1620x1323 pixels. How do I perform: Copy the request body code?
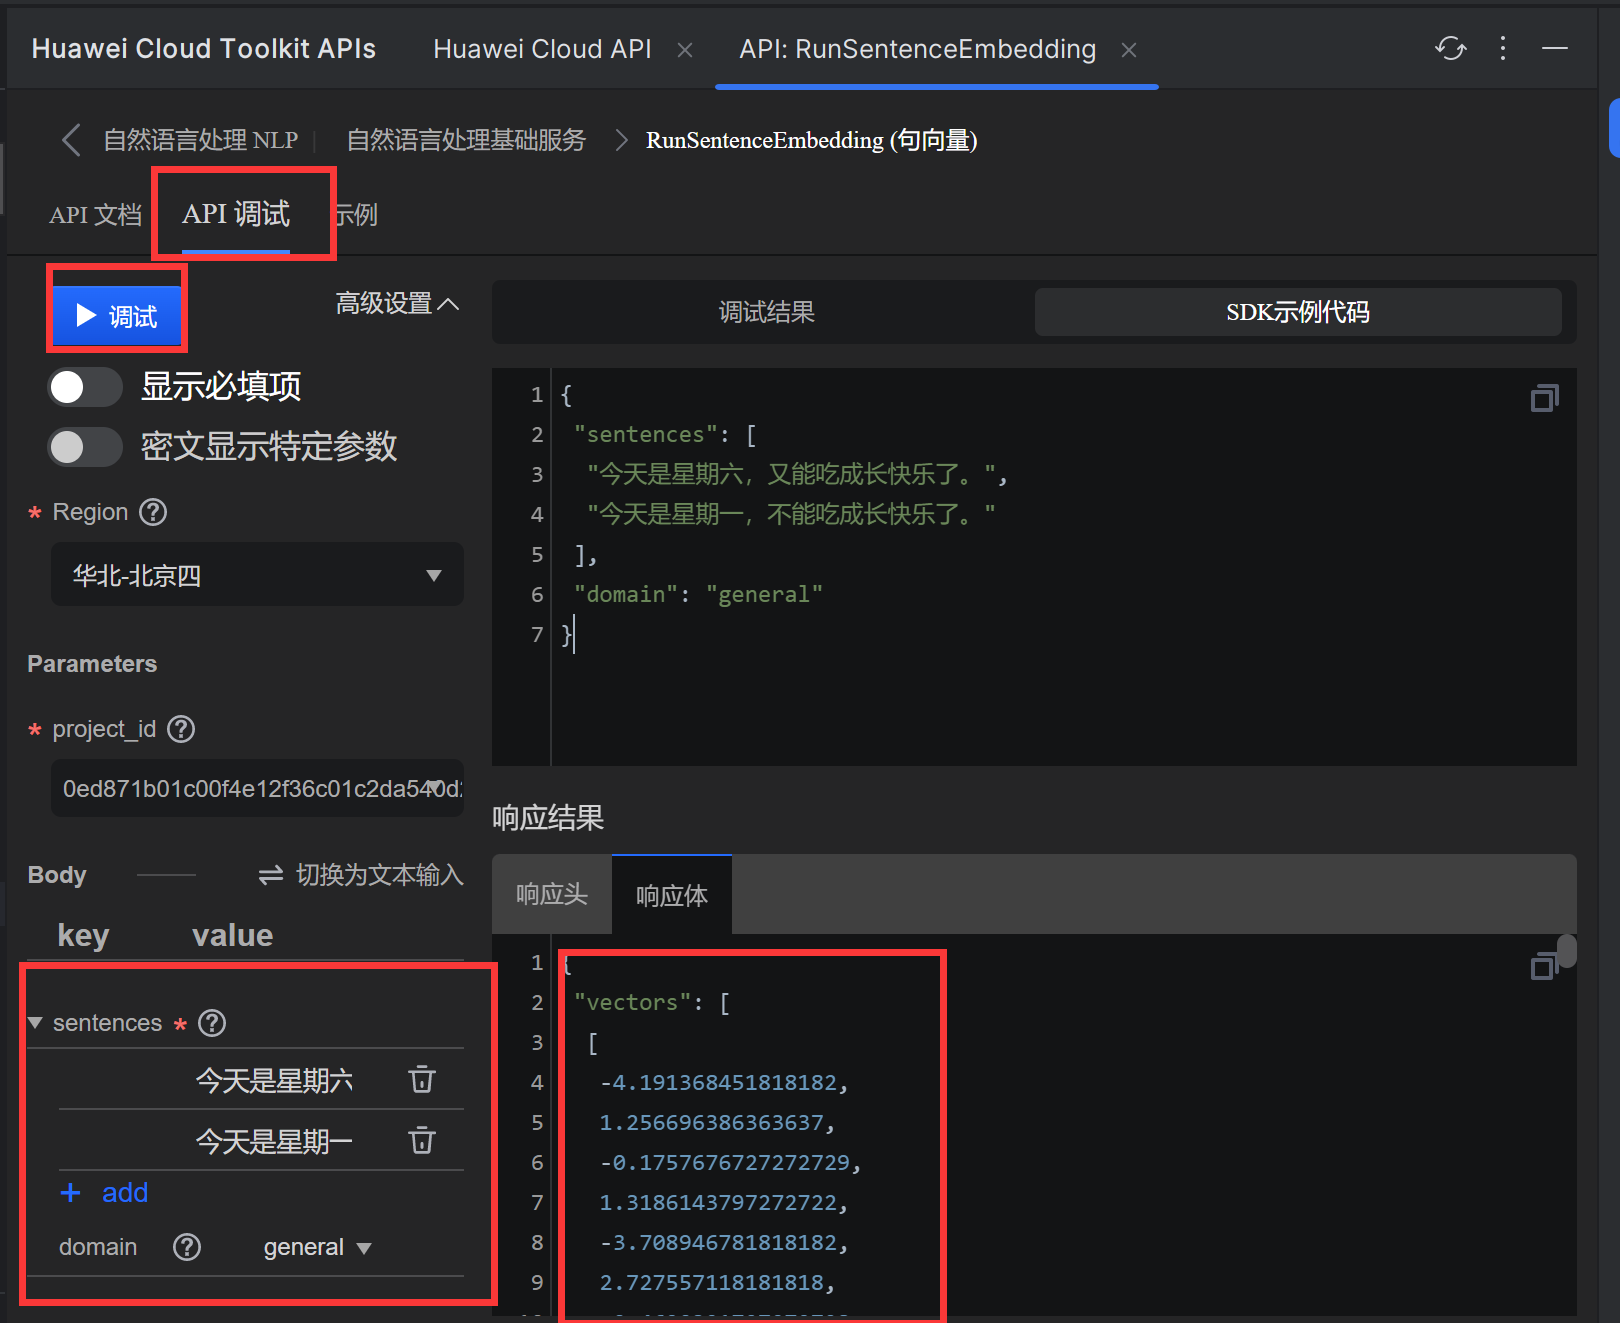(1544, 398)
